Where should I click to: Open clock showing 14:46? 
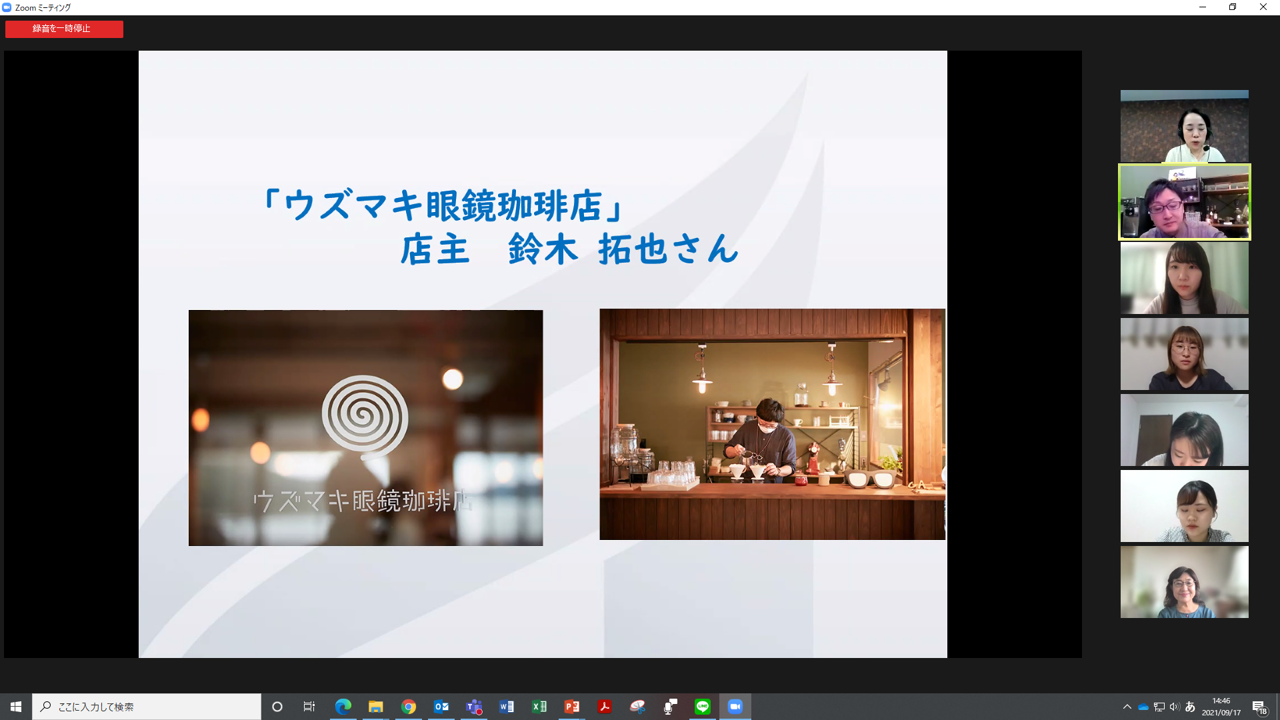1221,706
